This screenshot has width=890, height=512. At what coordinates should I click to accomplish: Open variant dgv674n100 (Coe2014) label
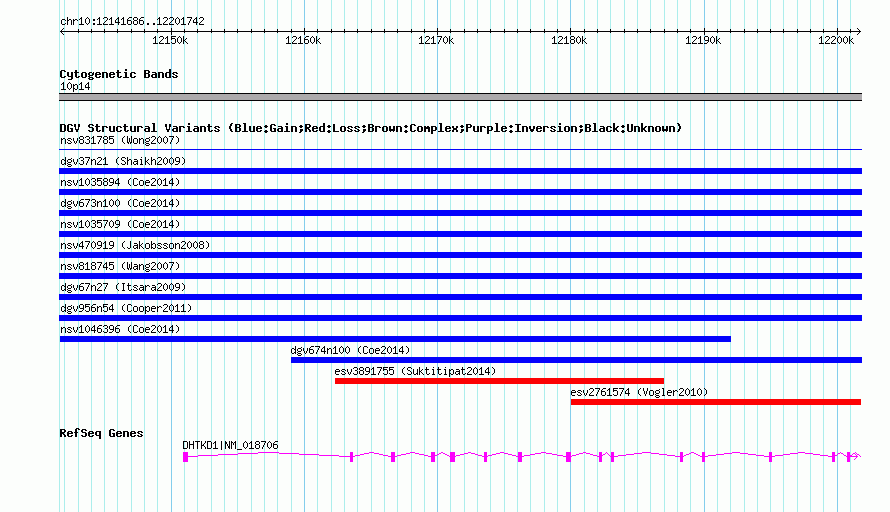tap(350, 350)
